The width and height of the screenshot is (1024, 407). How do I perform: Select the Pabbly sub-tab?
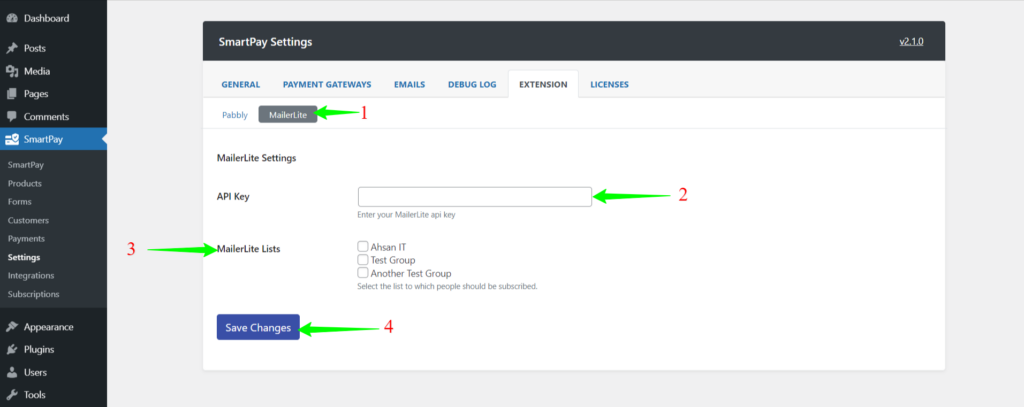(235, 114)
